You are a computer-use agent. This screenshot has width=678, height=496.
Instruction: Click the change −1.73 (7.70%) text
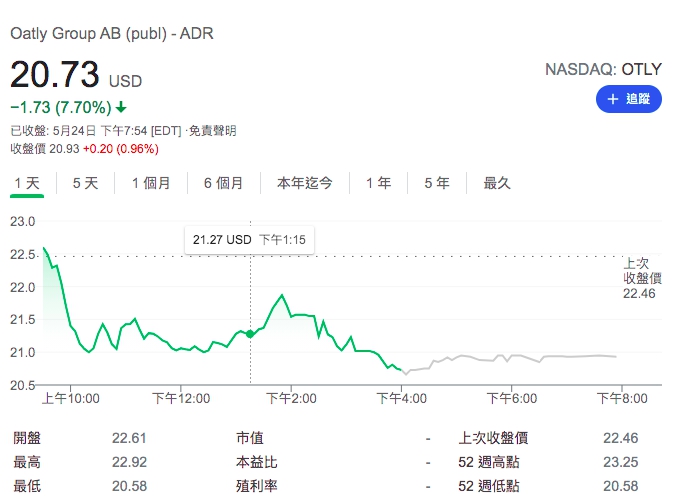tap(61, 107)
